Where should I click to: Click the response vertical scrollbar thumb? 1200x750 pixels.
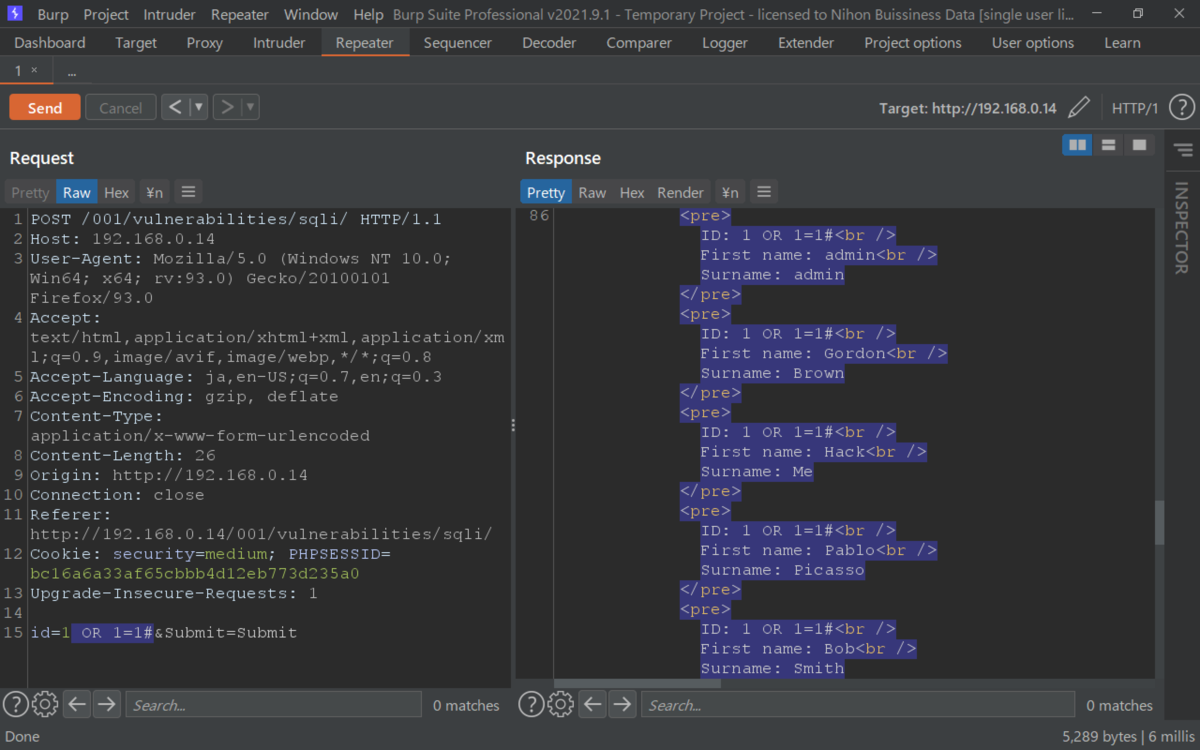[x=1159, y=522]
